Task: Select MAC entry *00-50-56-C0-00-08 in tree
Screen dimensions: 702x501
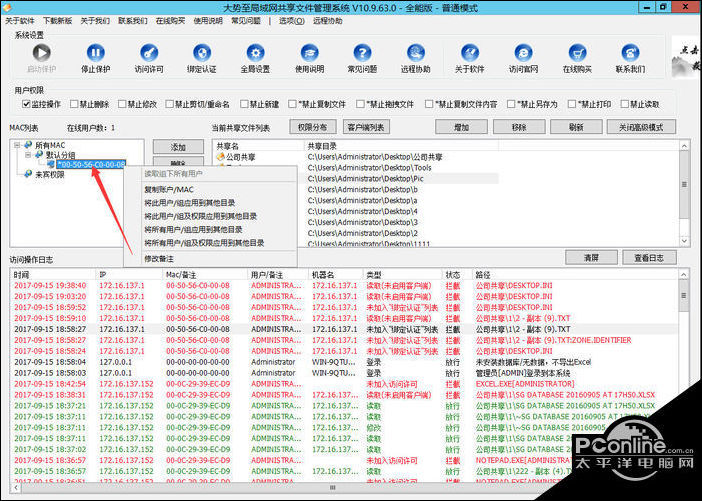Action: pyautogui.click(x=91, y=164)
